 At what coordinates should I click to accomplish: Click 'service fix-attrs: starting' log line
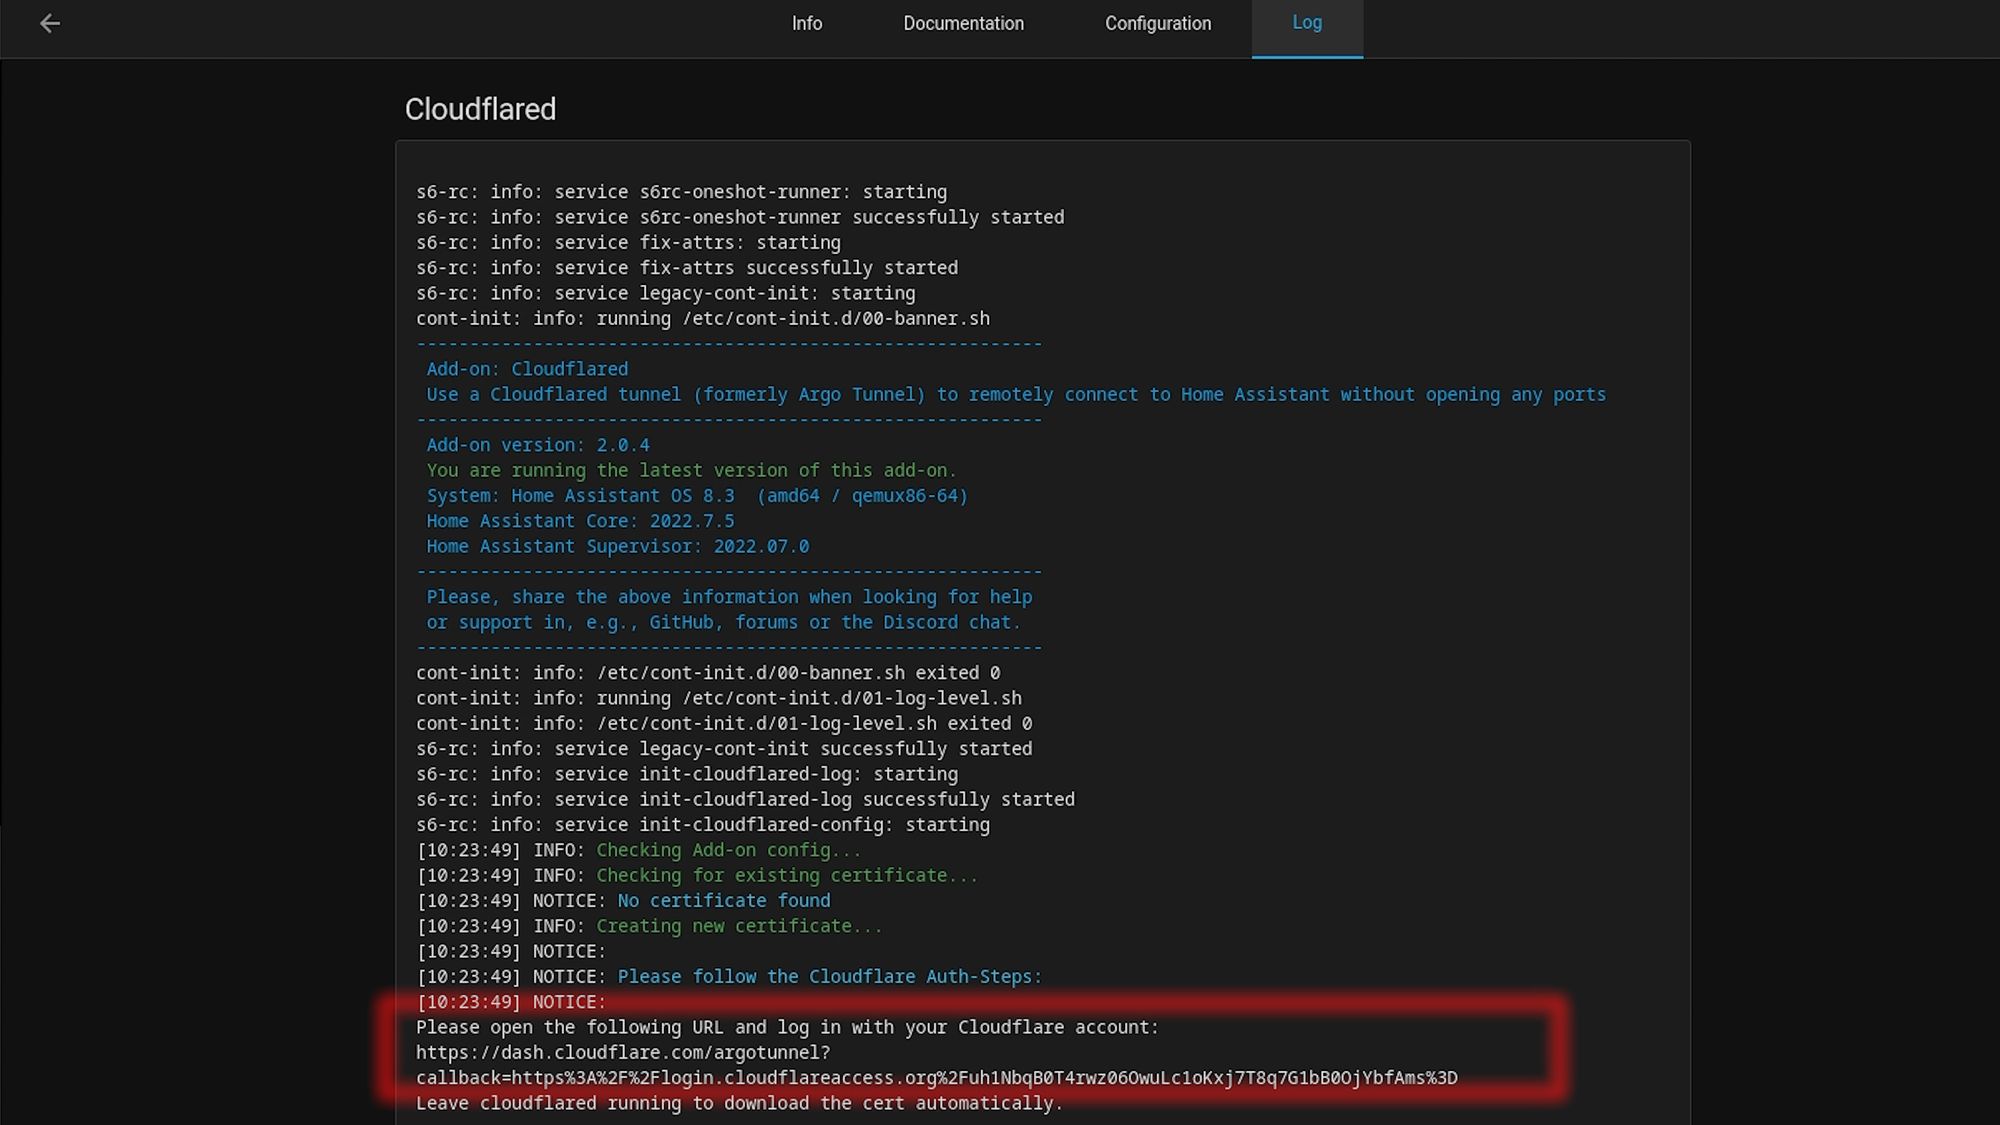(628, 242)
